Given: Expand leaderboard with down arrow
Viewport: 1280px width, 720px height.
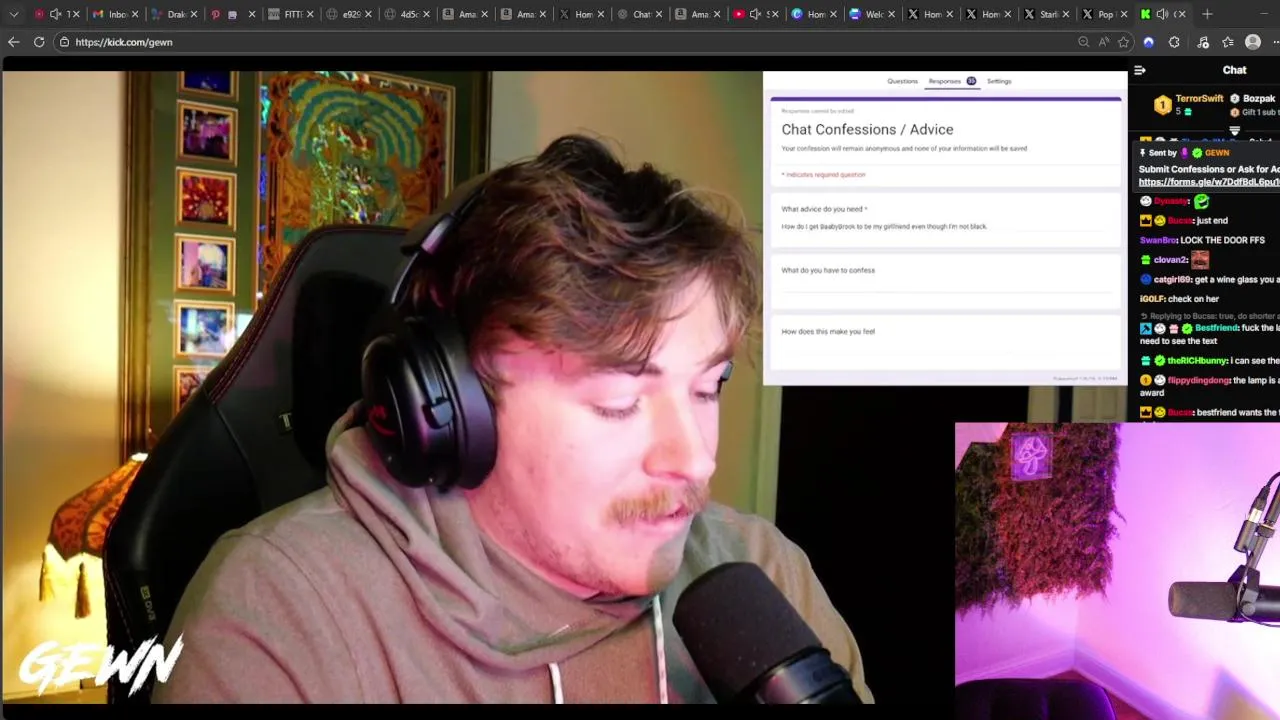Looking at the screenshot, I should (x=1234, y=131).
